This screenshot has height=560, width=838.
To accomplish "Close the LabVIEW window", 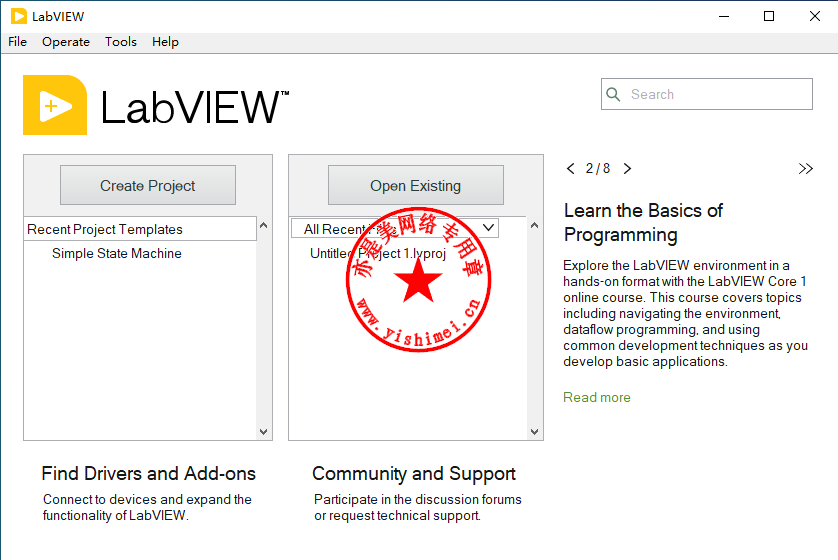I will pyautogui.click(x=814, y=17).
